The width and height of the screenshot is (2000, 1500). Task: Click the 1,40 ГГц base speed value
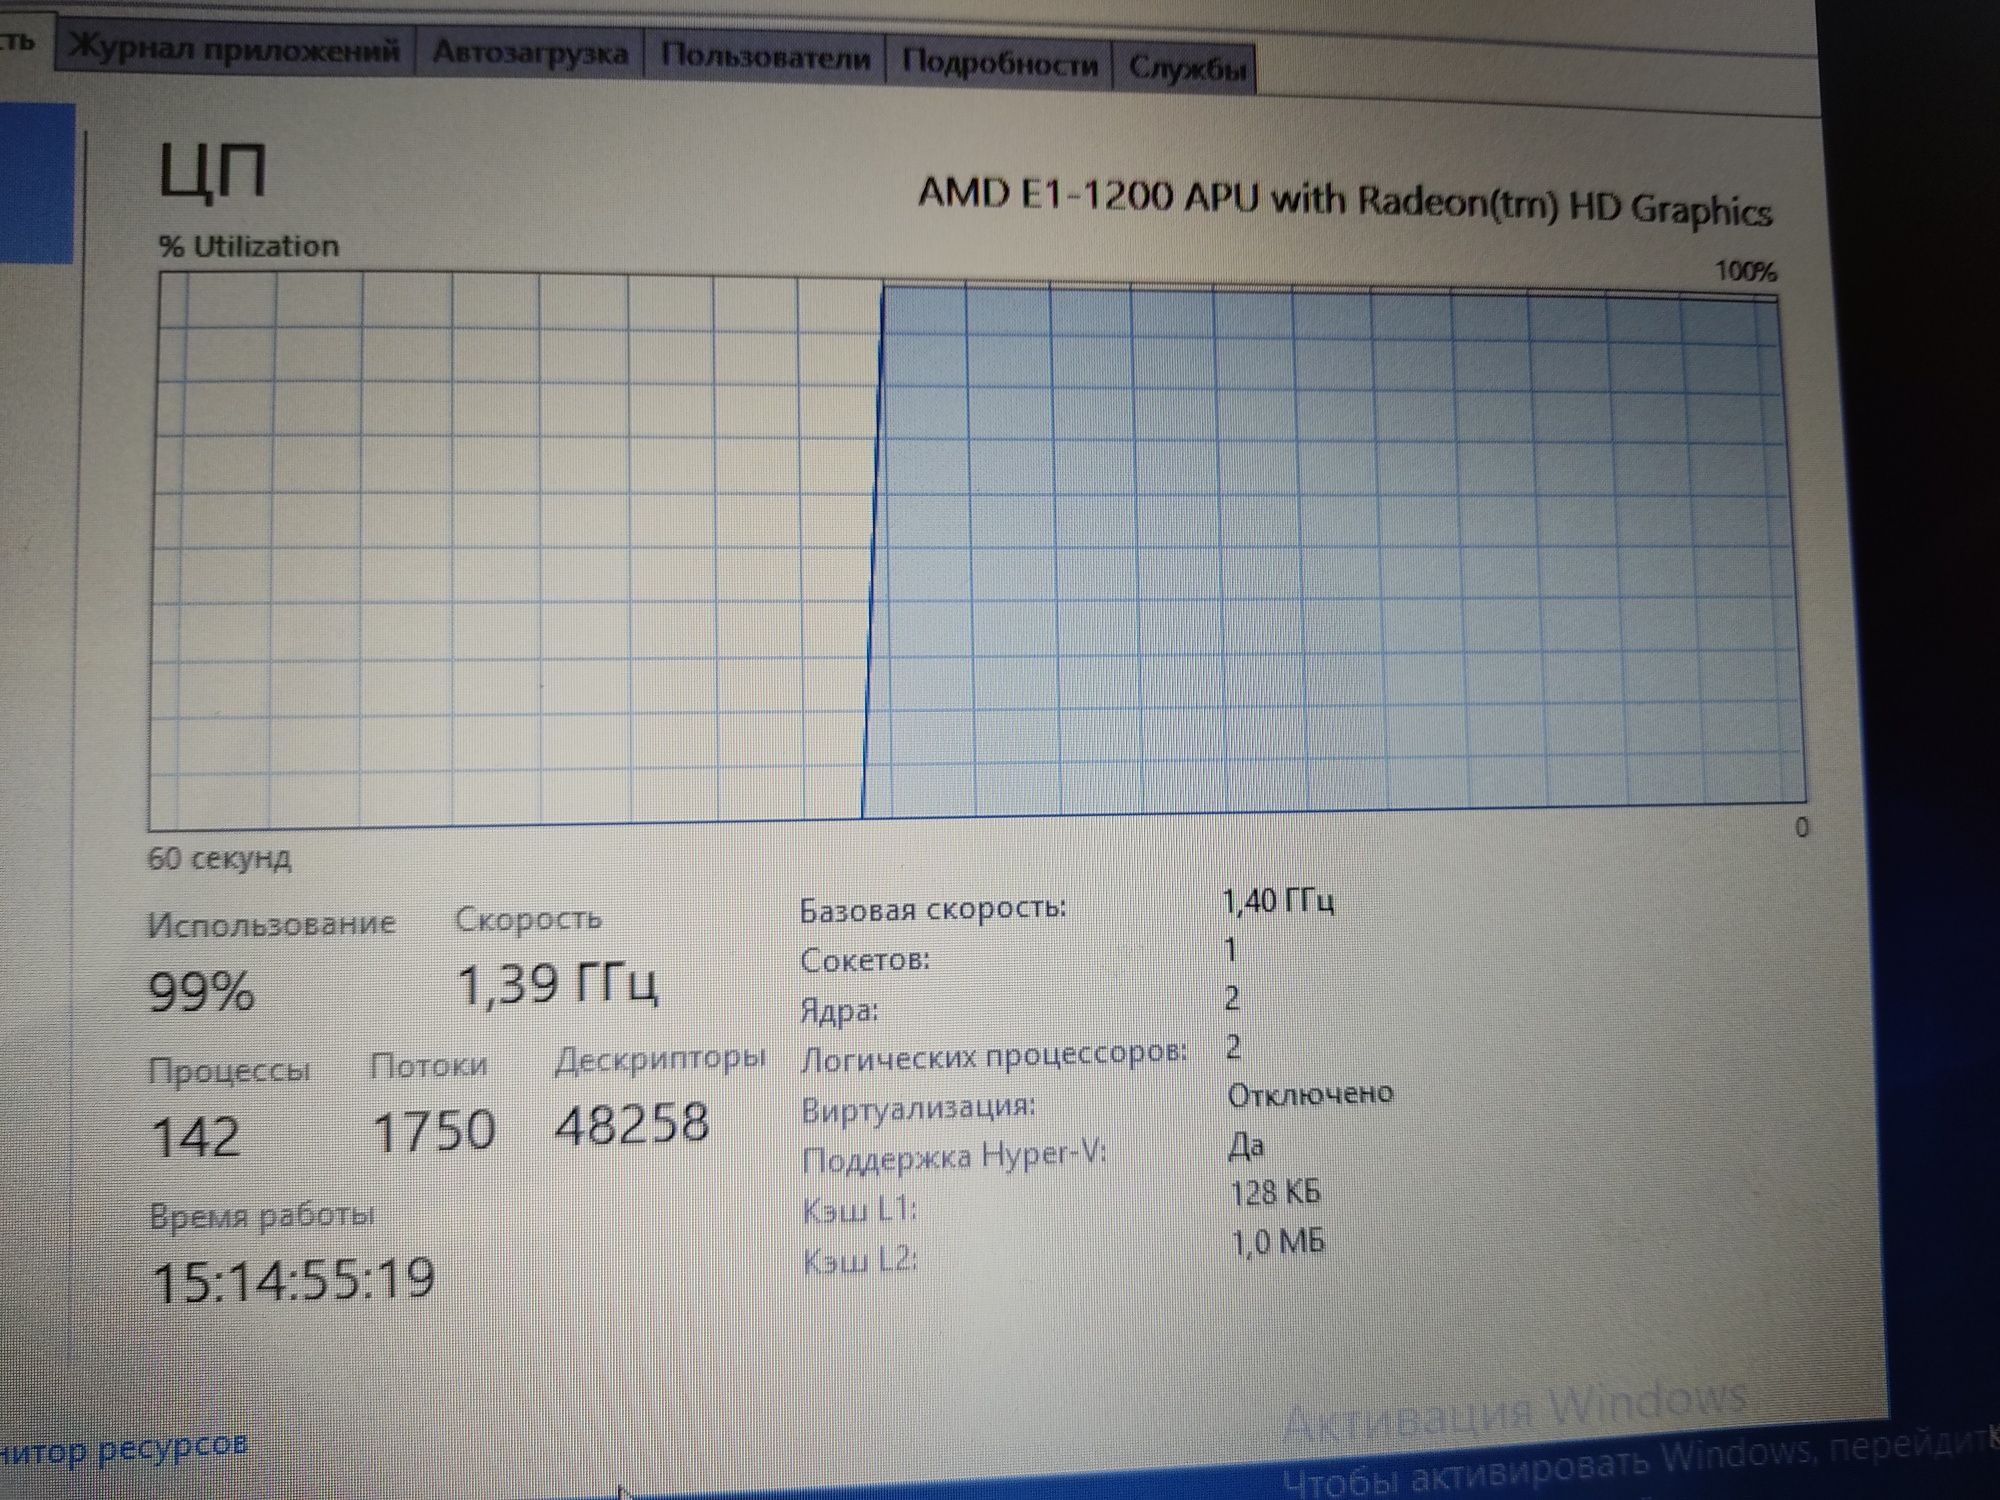[1279, 901]
